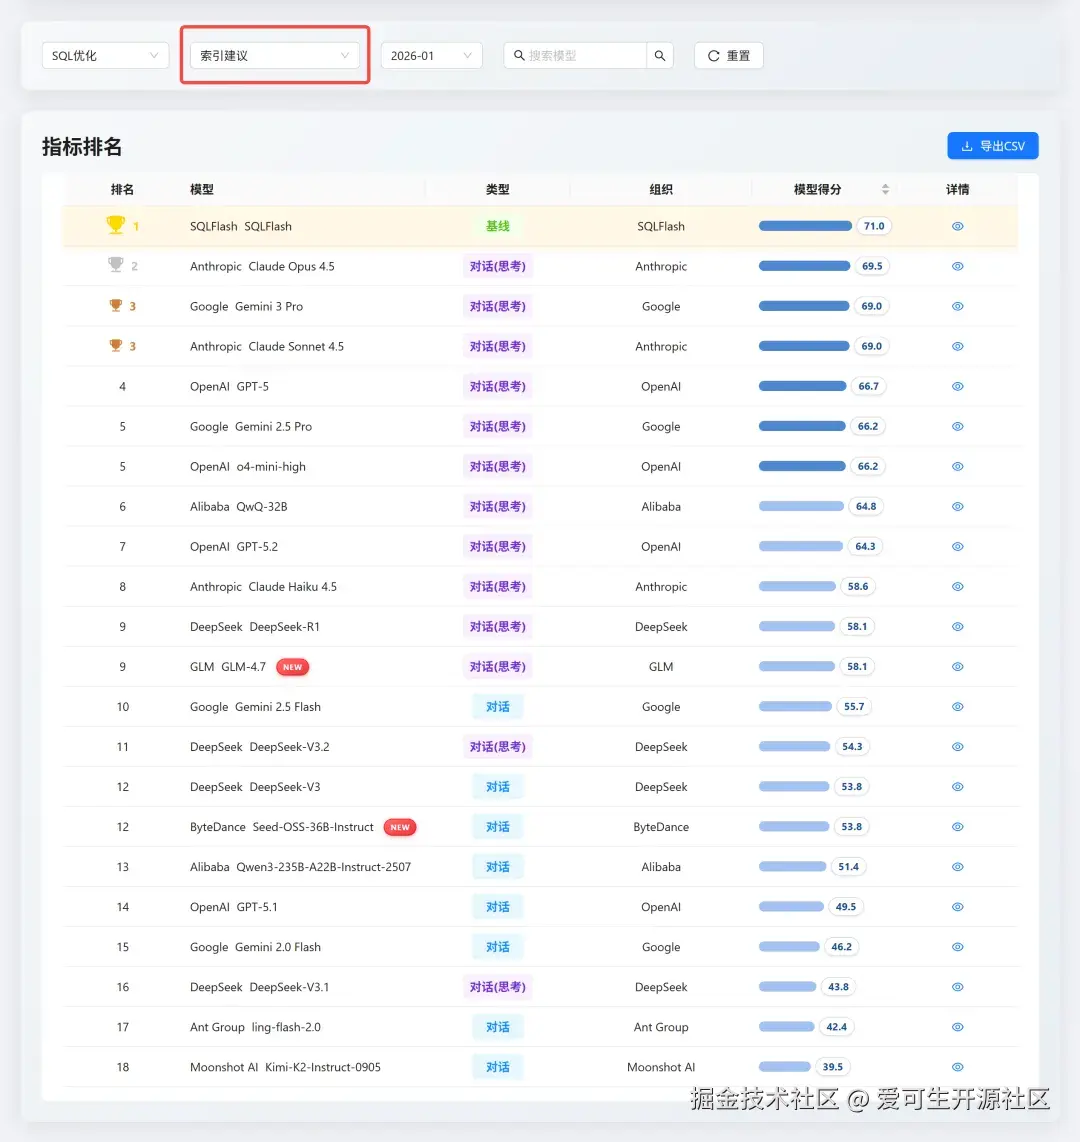Click the 排名 column header
The width and height of the screenshot is (1080, 1142).
[x=122, y=189]
